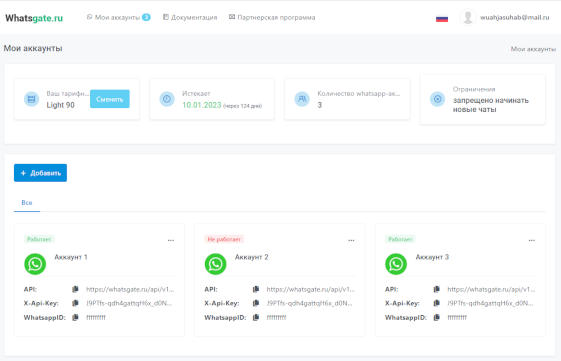Copy the API URL of Аккаунт 3

tap(436, 289)
